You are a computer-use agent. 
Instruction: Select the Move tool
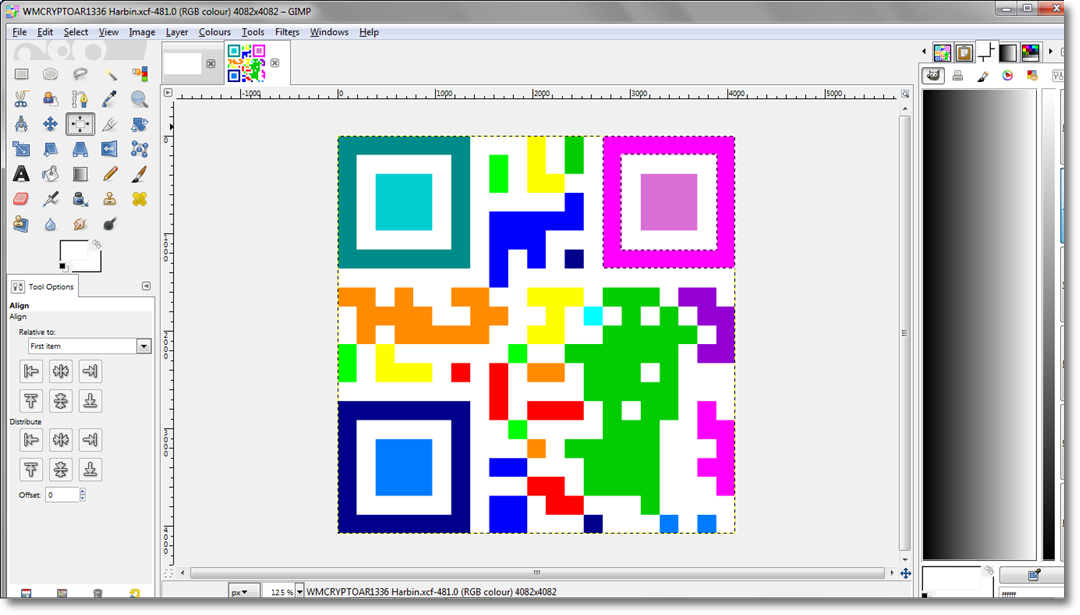coord(50,124)
